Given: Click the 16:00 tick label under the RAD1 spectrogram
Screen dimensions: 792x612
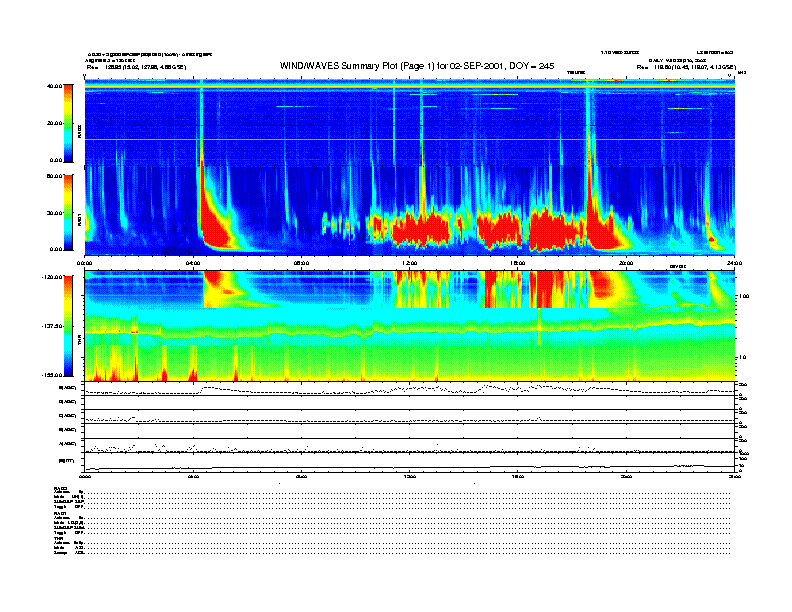Looking at the screenshot, I should (518, 263).
